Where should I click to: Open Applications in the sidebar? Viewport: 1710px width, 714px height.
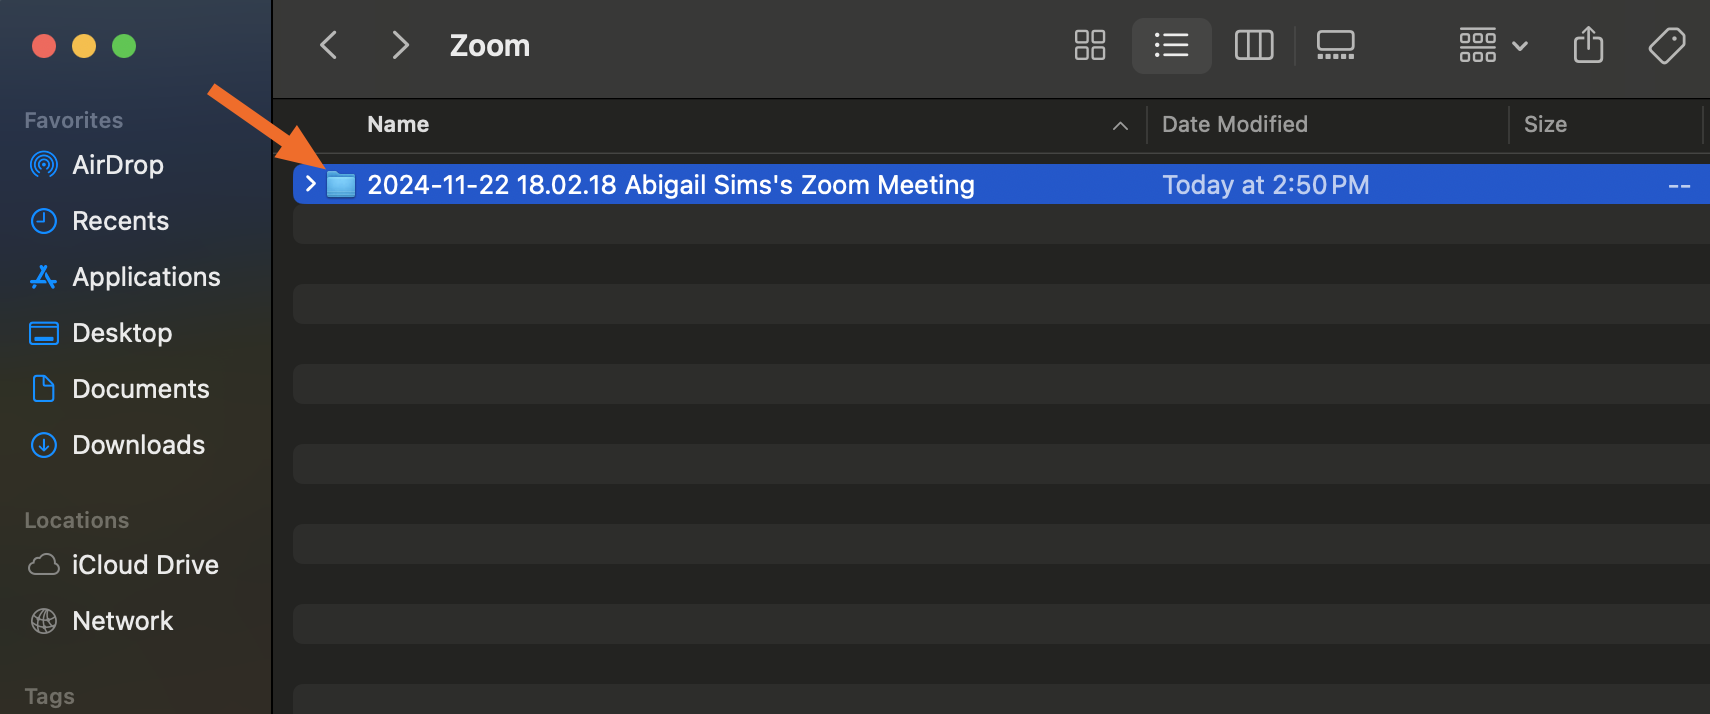(x=146, y=277)
